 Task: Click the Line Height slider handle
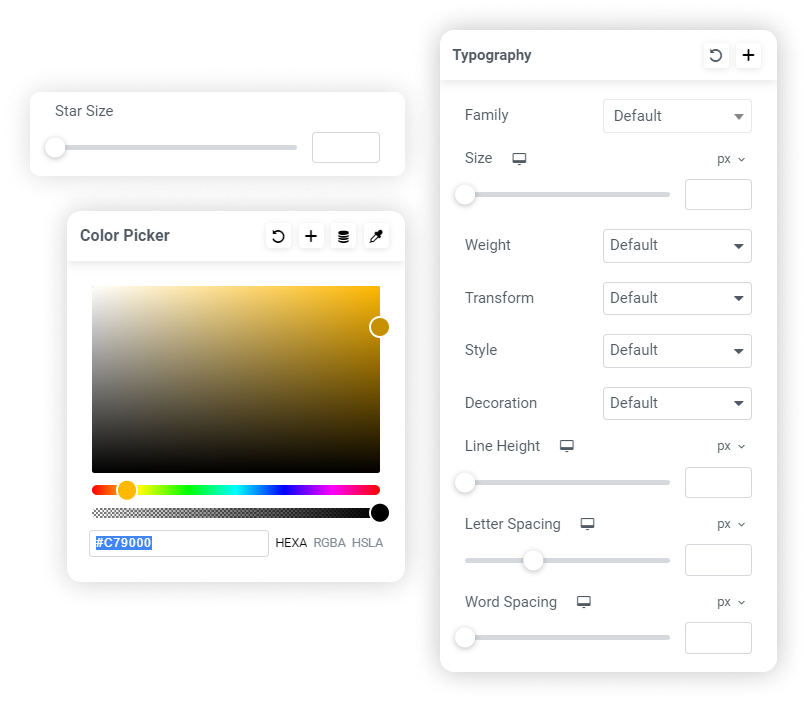(465, 483)
